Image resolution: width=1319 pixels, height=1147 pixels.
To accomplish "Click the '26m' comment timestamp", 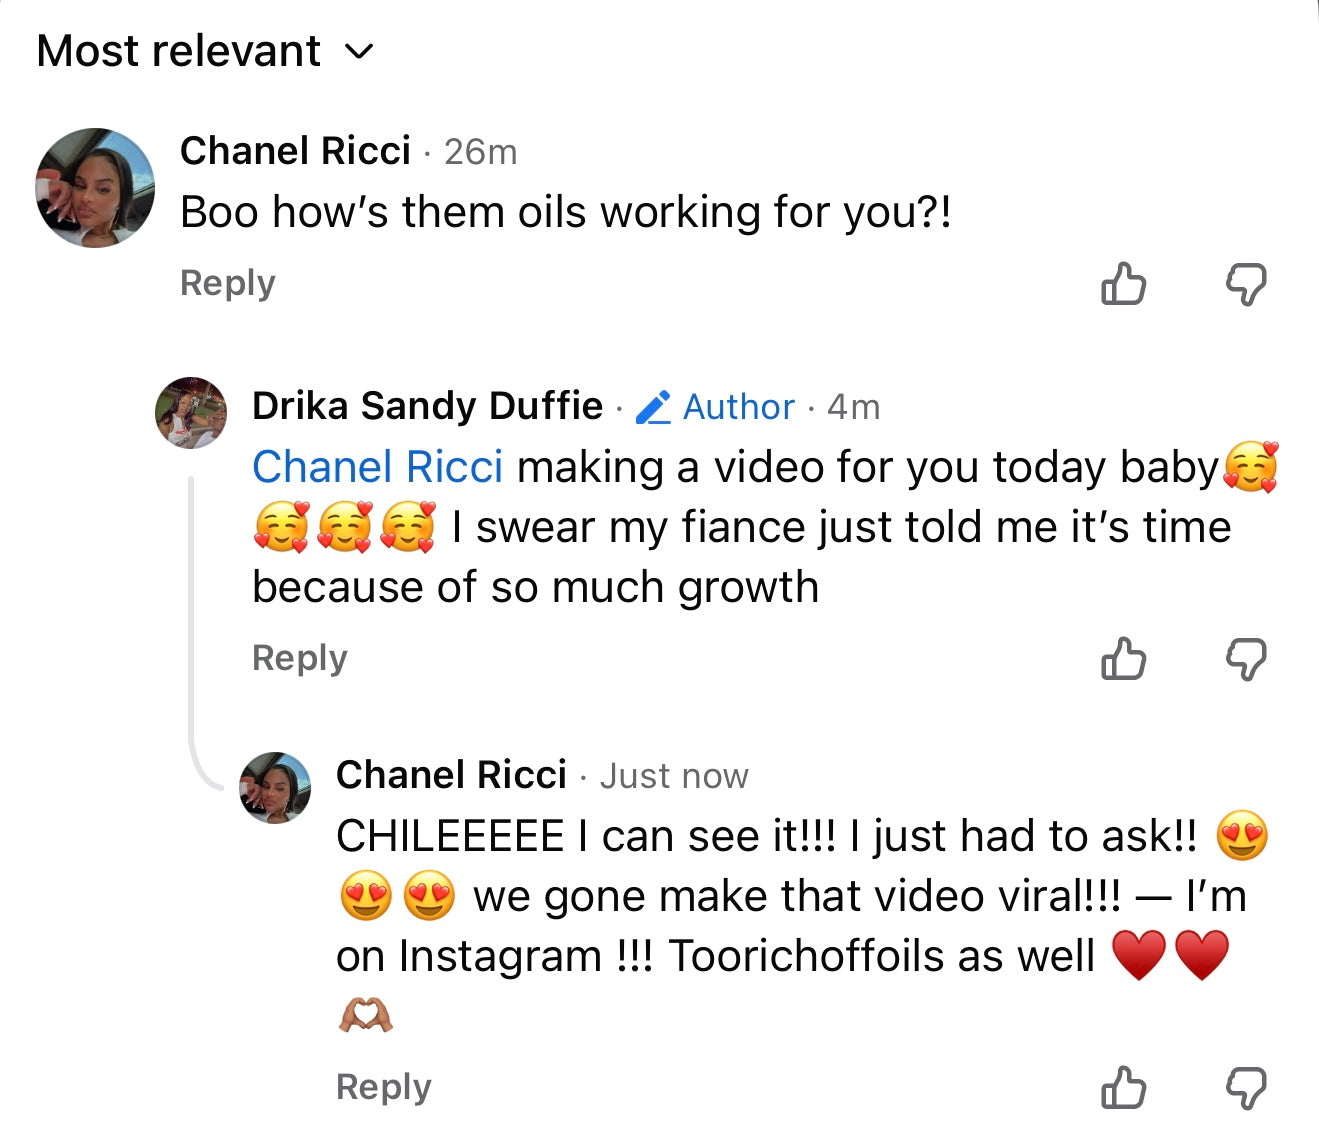I will coord(480,152).
